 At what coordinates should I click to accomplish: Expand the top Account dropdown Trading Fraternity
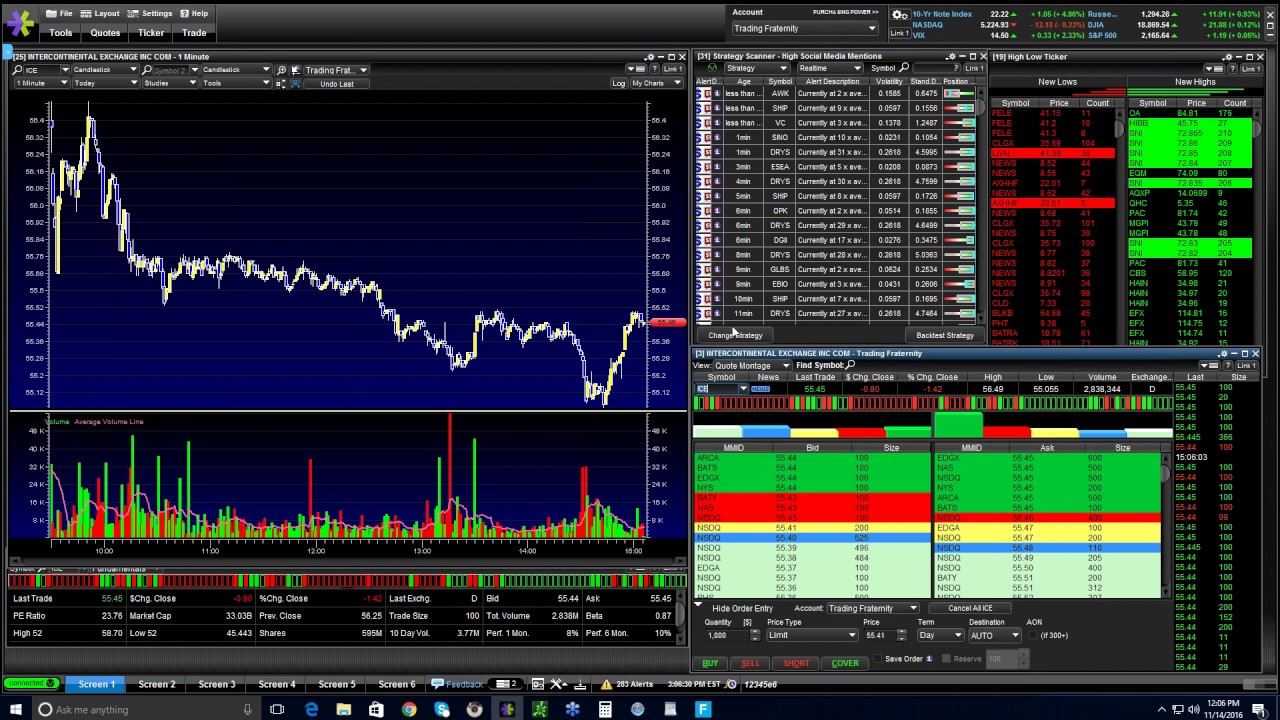click(805, 28)
